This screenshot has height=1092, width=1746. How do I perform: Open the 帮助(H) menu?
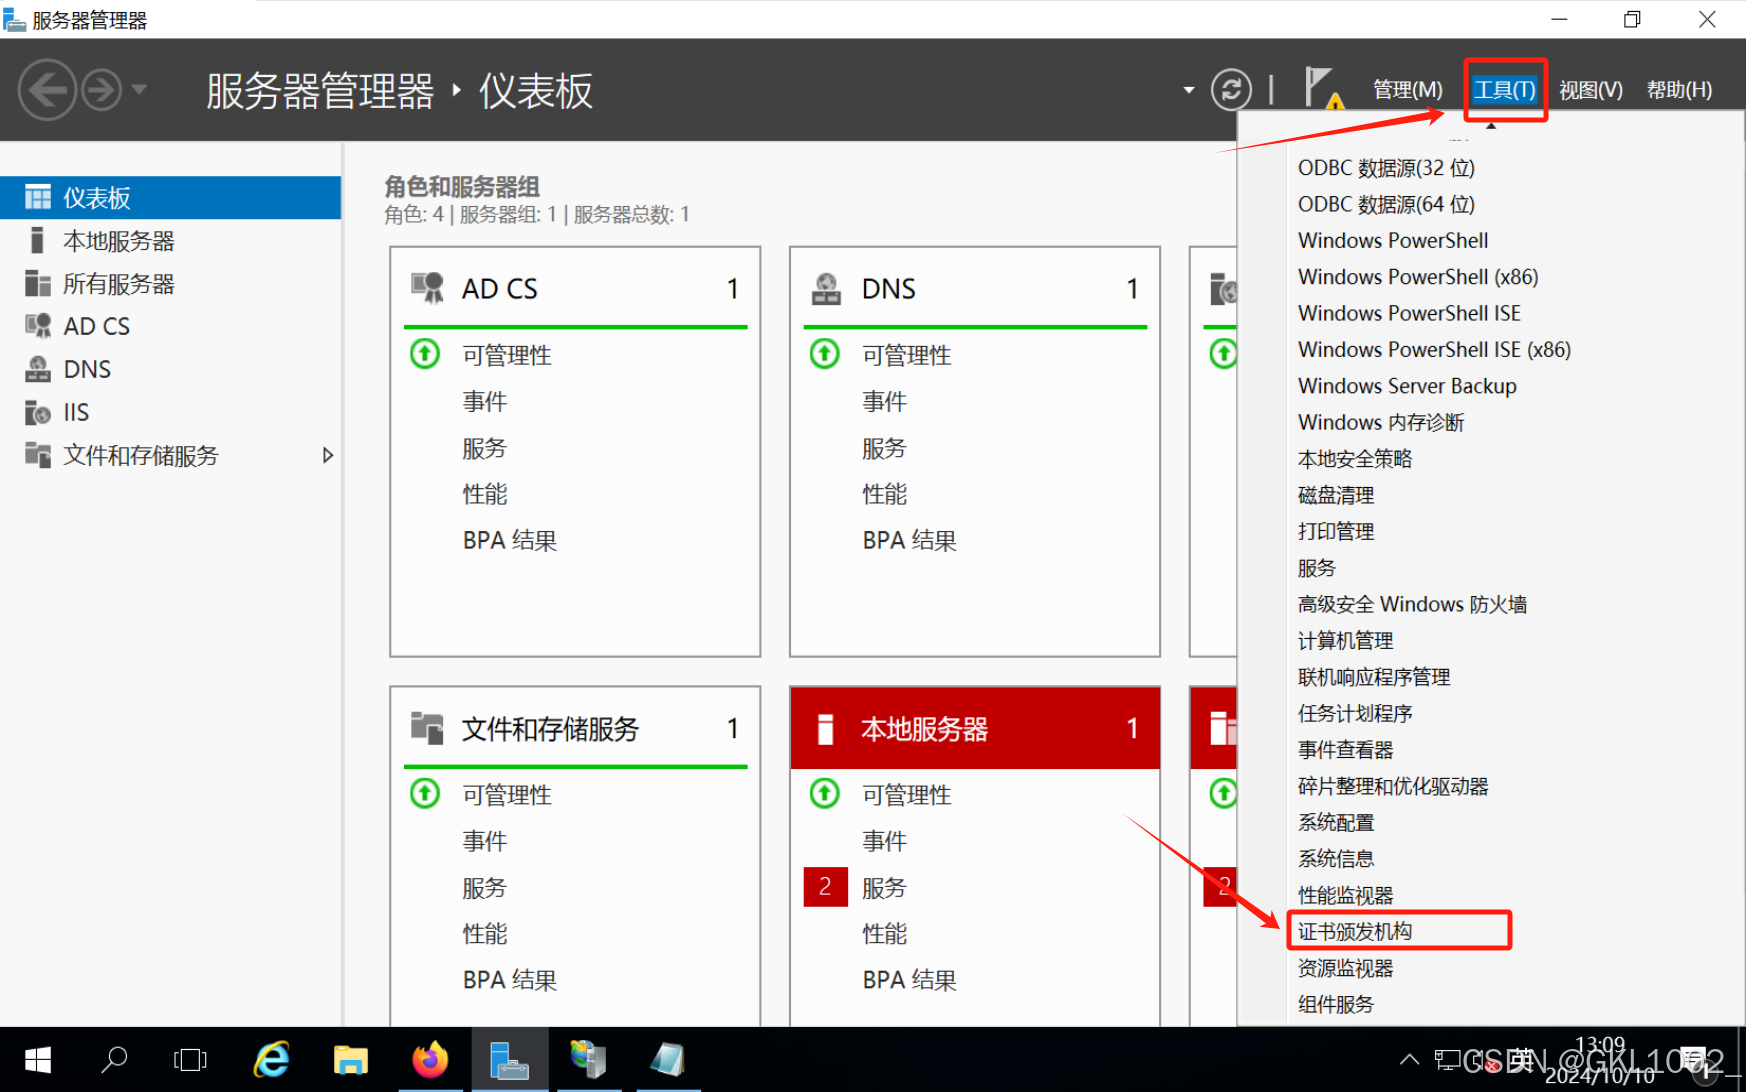1680,90
